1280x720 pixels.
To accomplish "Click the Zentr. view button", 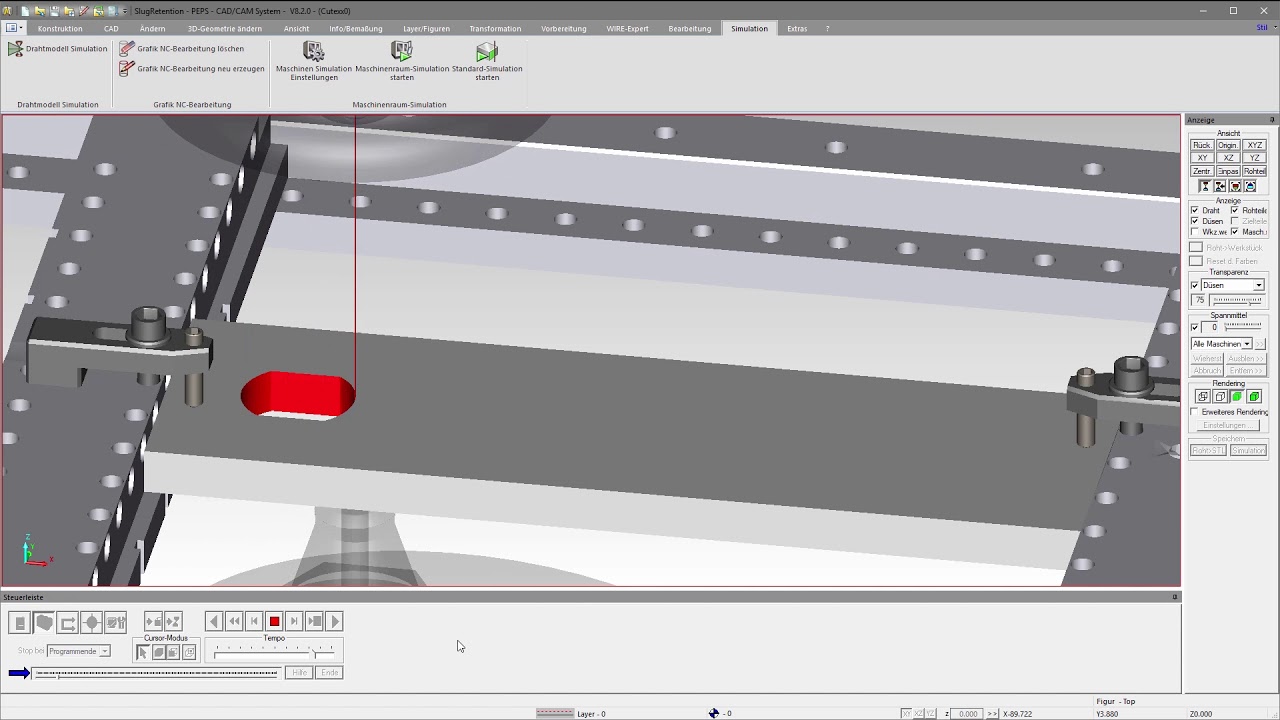I will point(1201,171).
